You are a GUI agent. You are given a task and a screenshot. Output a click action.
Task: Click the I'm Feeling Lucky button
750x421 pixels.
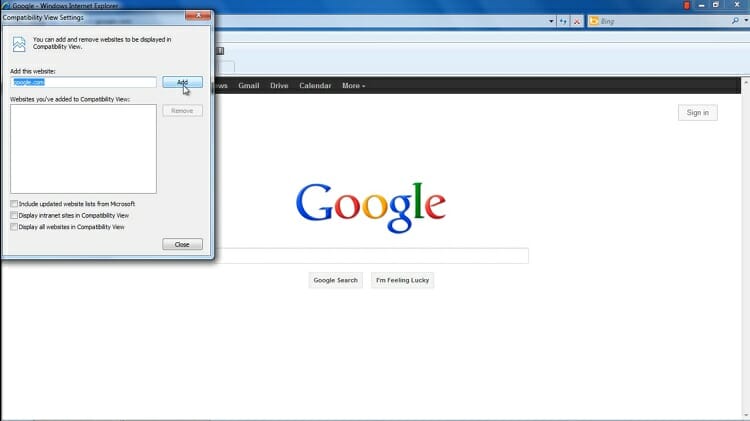point(402,280)
